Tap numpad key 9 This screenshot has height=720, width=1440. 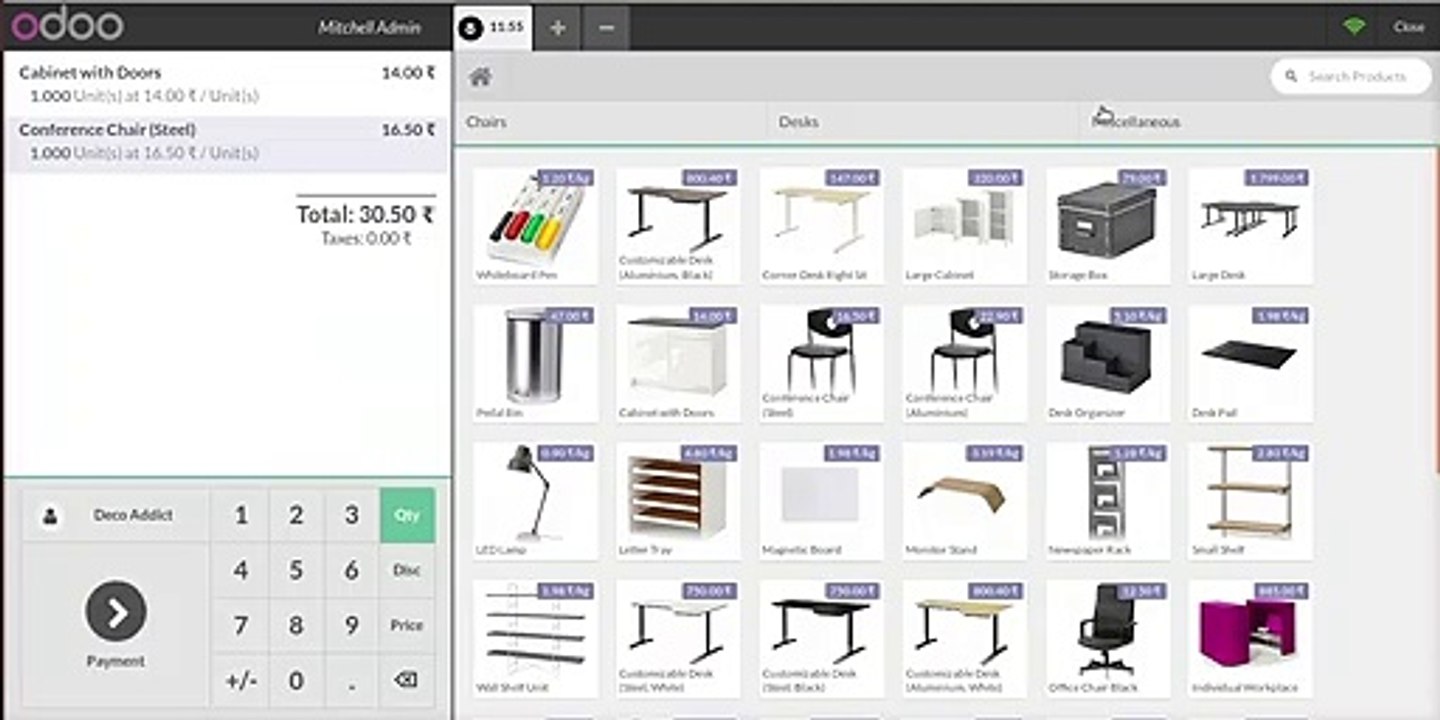click(351, 625)
